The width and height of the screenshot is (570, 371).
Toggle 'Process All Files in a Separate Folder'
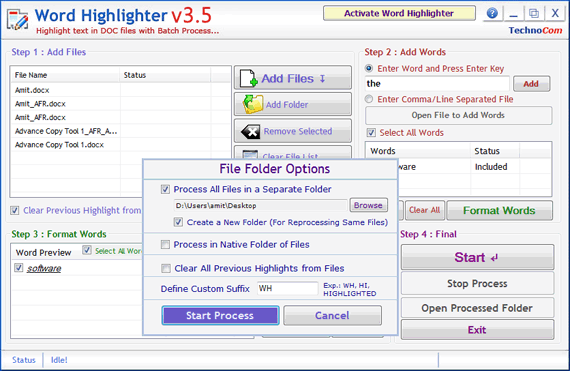coord(165,189)
